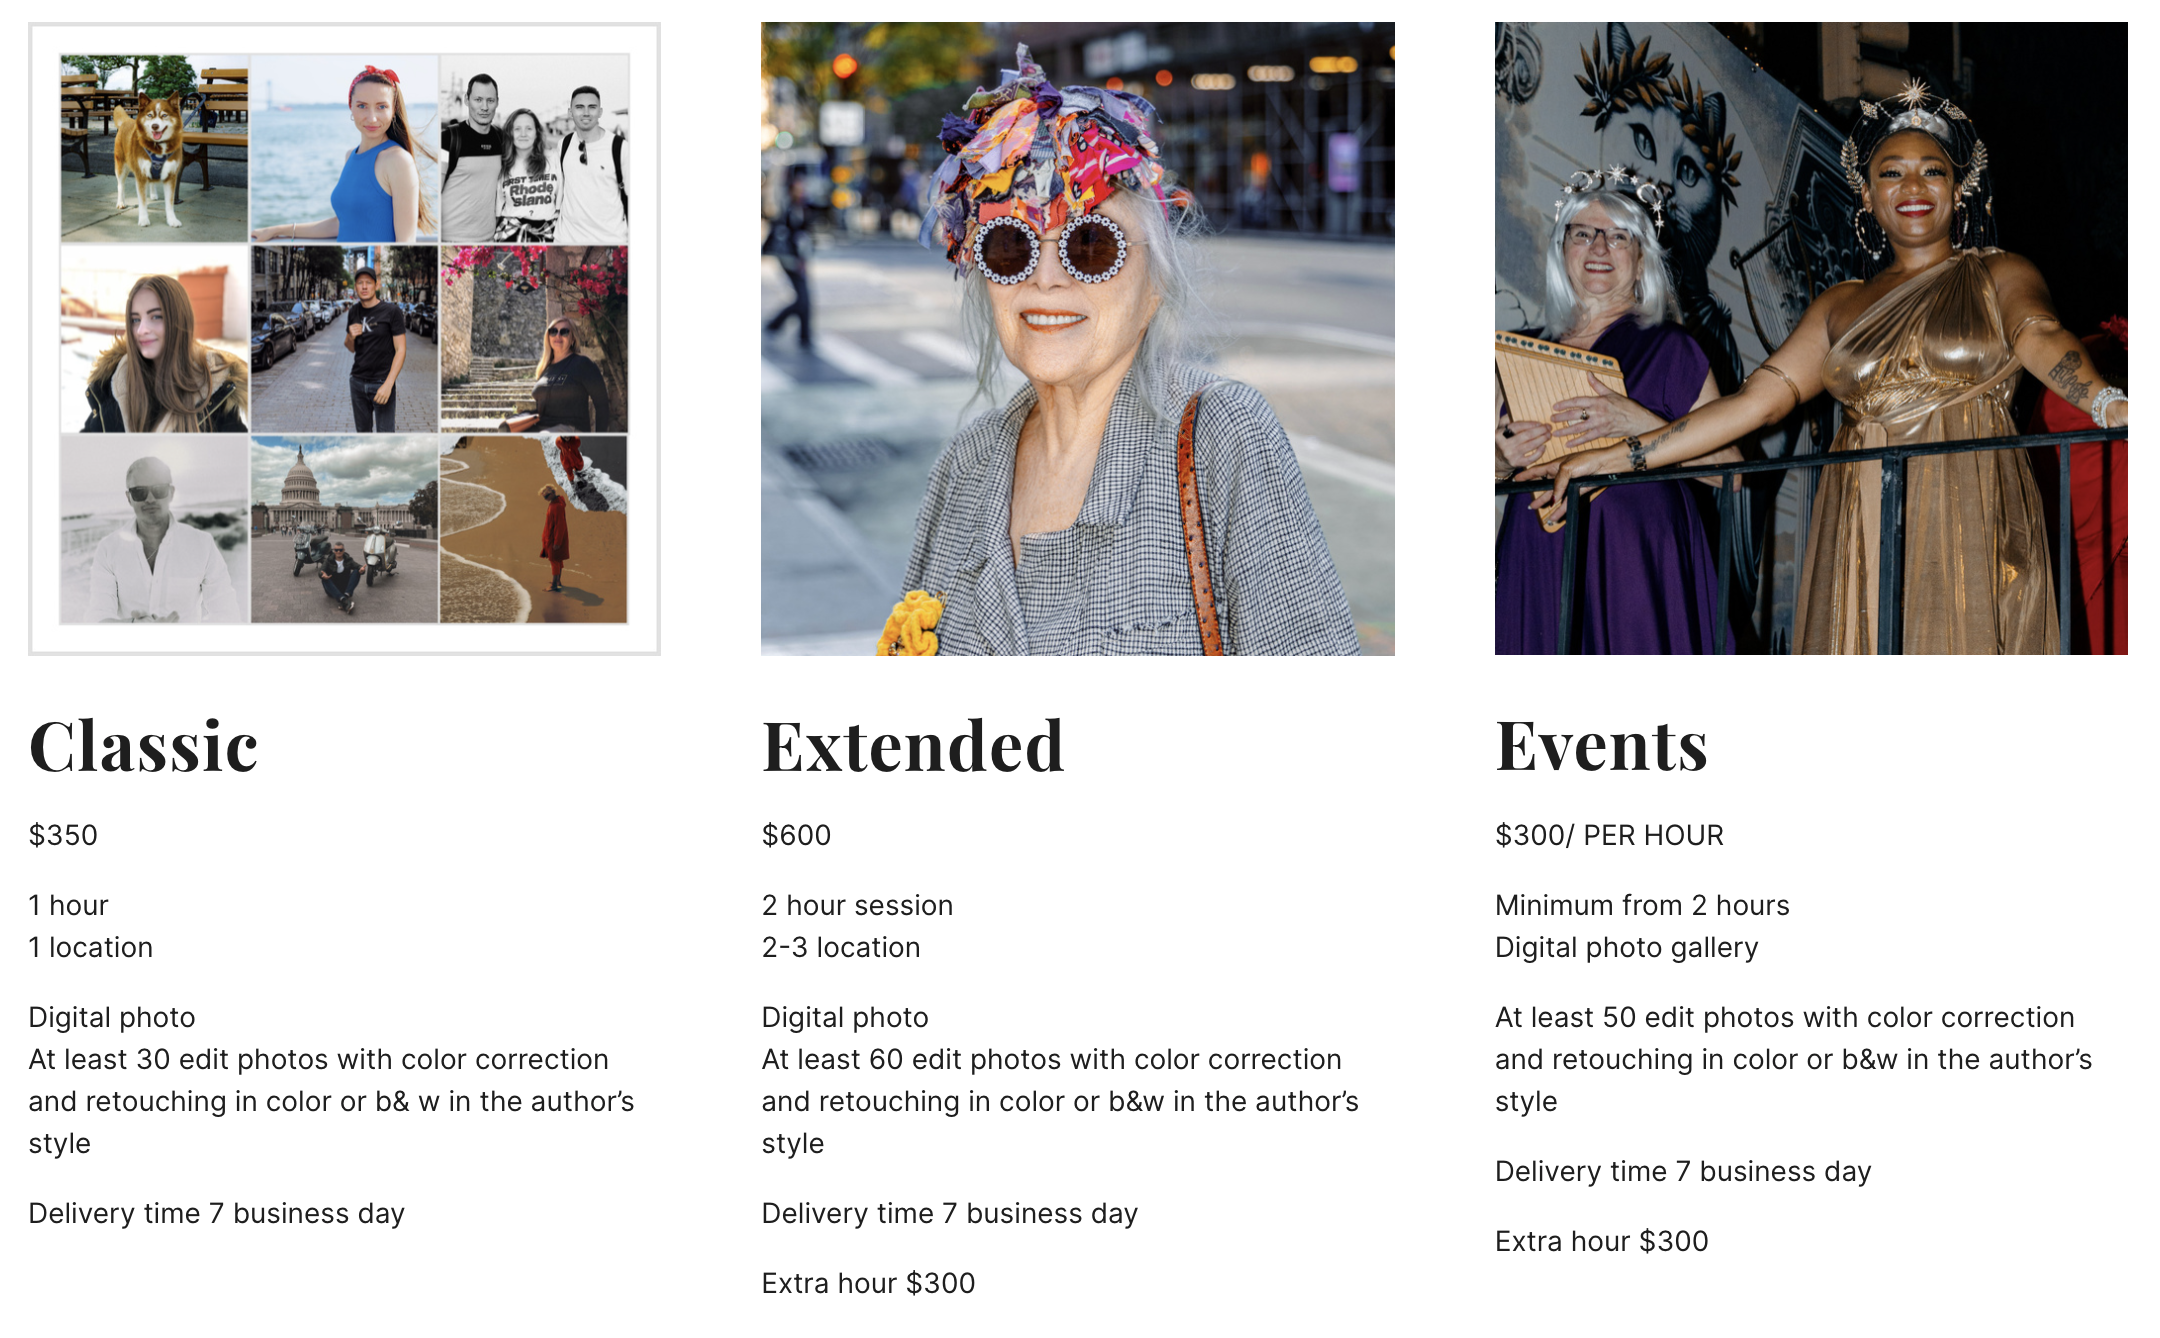Open the woman in blue top photo
2160x1338 pixels.
tap(344, 148)
